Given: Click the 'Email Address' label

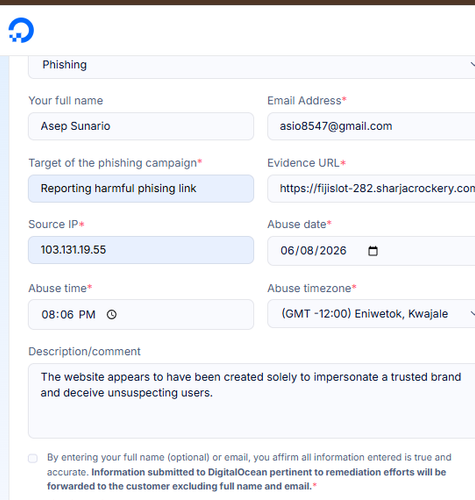Looking at the screenshot, I should [x=307, y=100].
